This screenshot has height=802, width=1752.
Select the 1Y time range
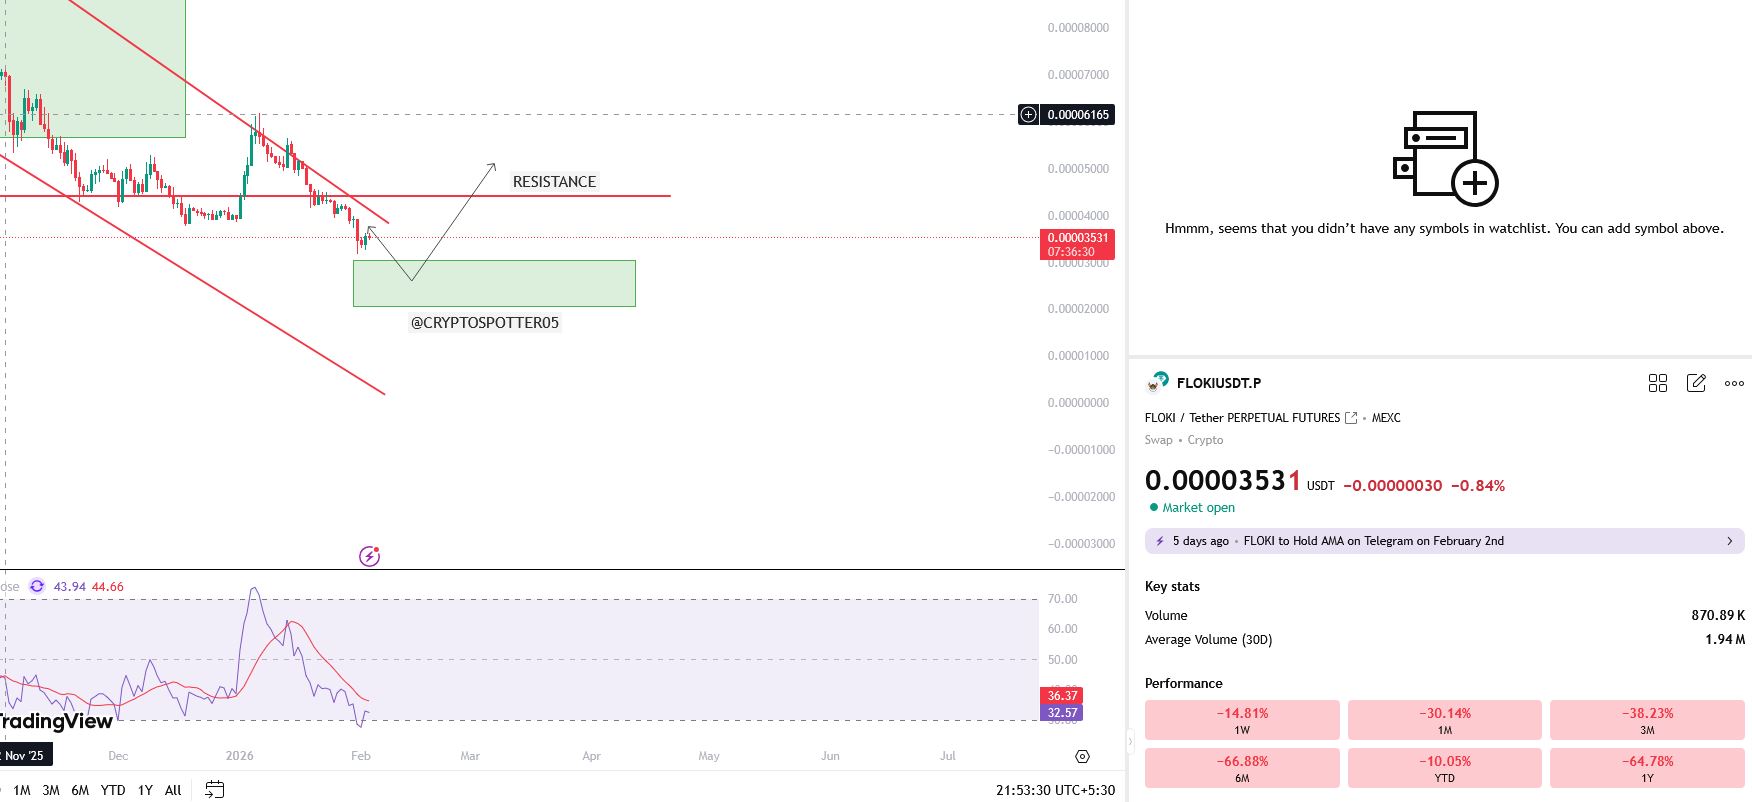point(145,790)
